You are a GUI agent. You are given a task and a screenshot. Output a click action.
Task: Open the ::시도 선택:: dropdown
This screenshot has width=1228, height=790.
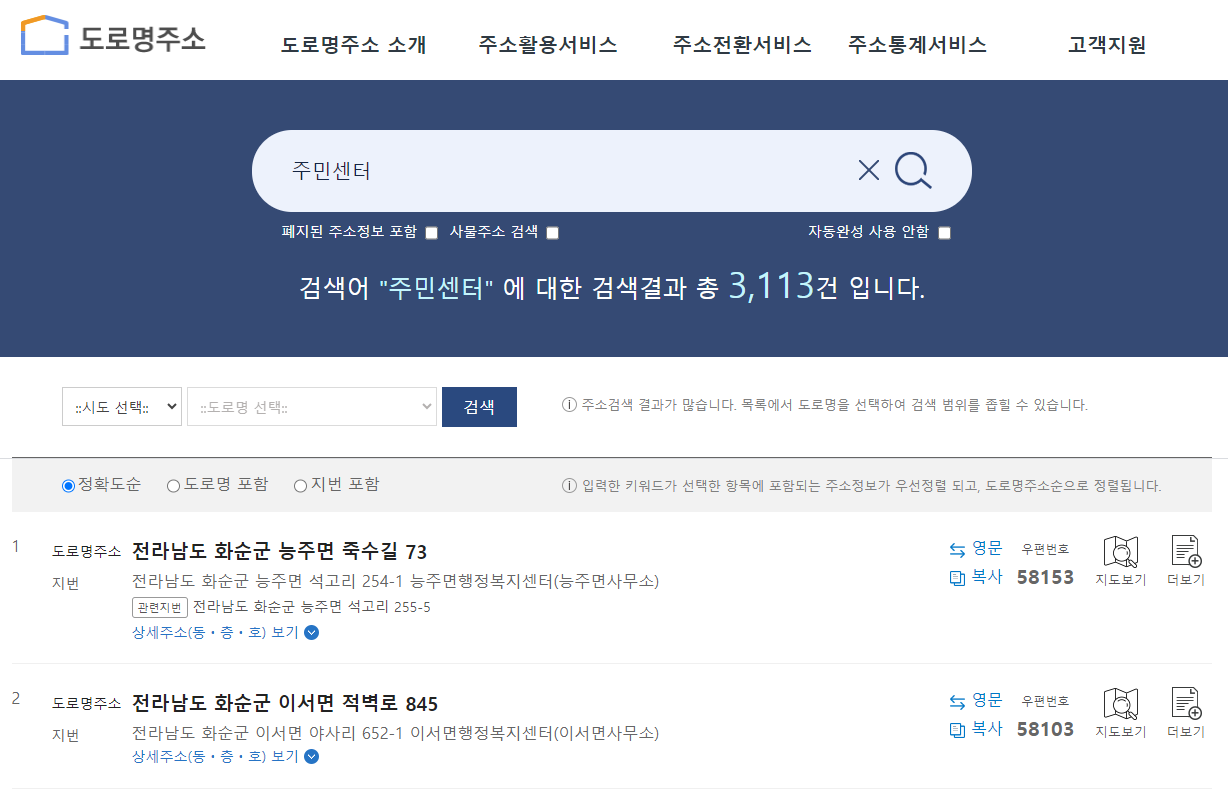coord(121,406)
